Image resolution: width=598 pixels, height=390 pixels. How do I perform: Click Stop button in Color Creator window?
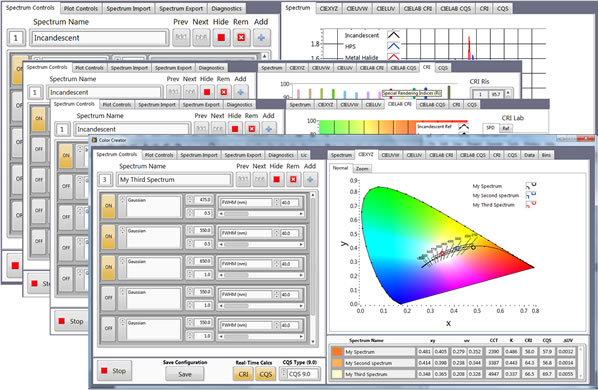tap(114, 371)
